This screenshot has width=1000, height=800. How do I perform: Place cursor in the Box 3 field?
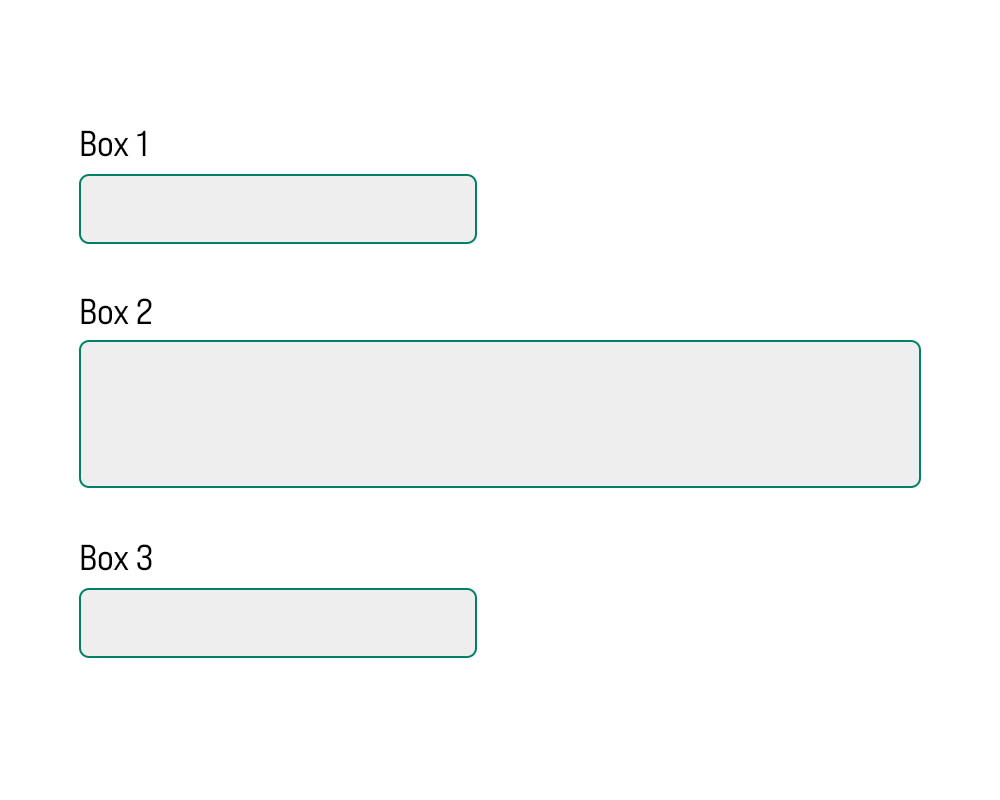278,623
